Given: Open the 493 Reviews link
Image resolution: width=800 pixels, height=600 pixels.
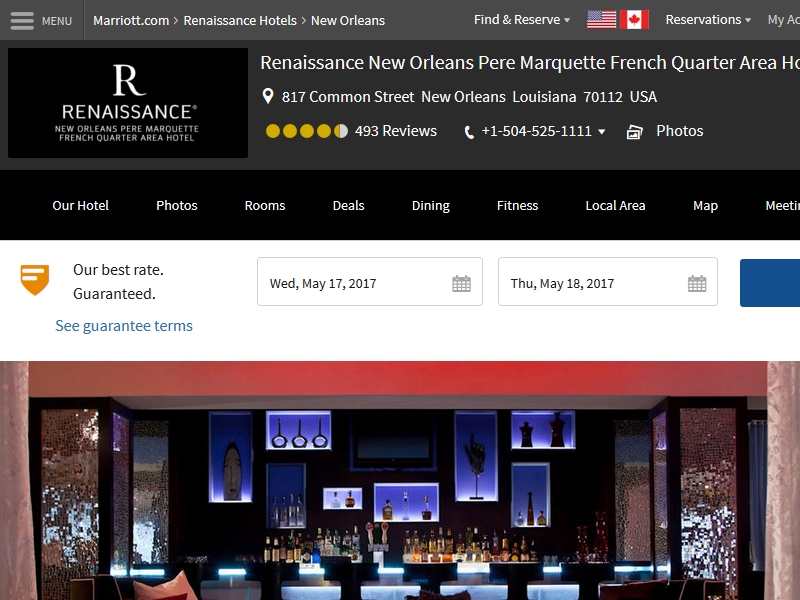Looking at the screenshot, I should tap(396, 131).
